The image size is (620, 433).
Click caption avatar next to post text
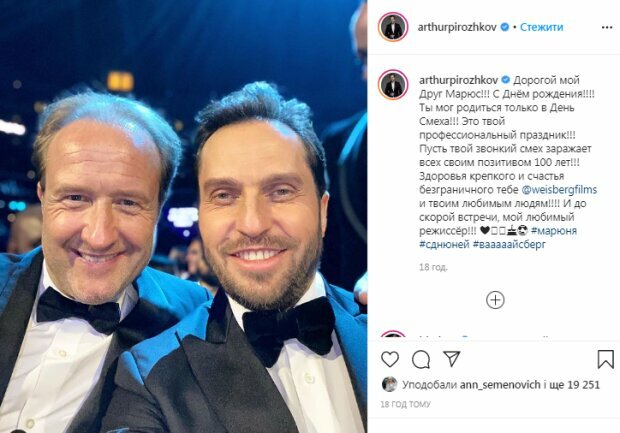[393, 85]
